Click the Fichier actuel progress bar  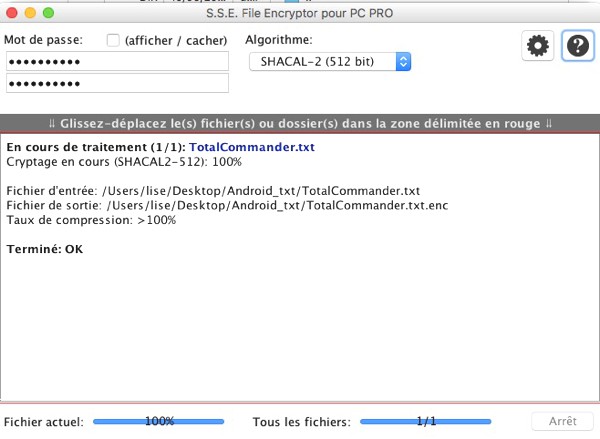click(x=158, y=422)
